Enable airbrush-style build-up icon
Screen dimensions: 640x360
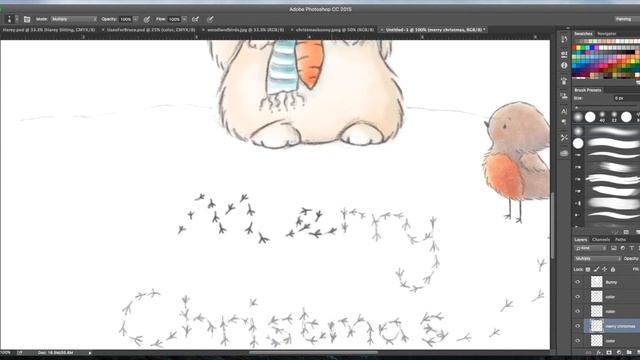click(196, 19)
